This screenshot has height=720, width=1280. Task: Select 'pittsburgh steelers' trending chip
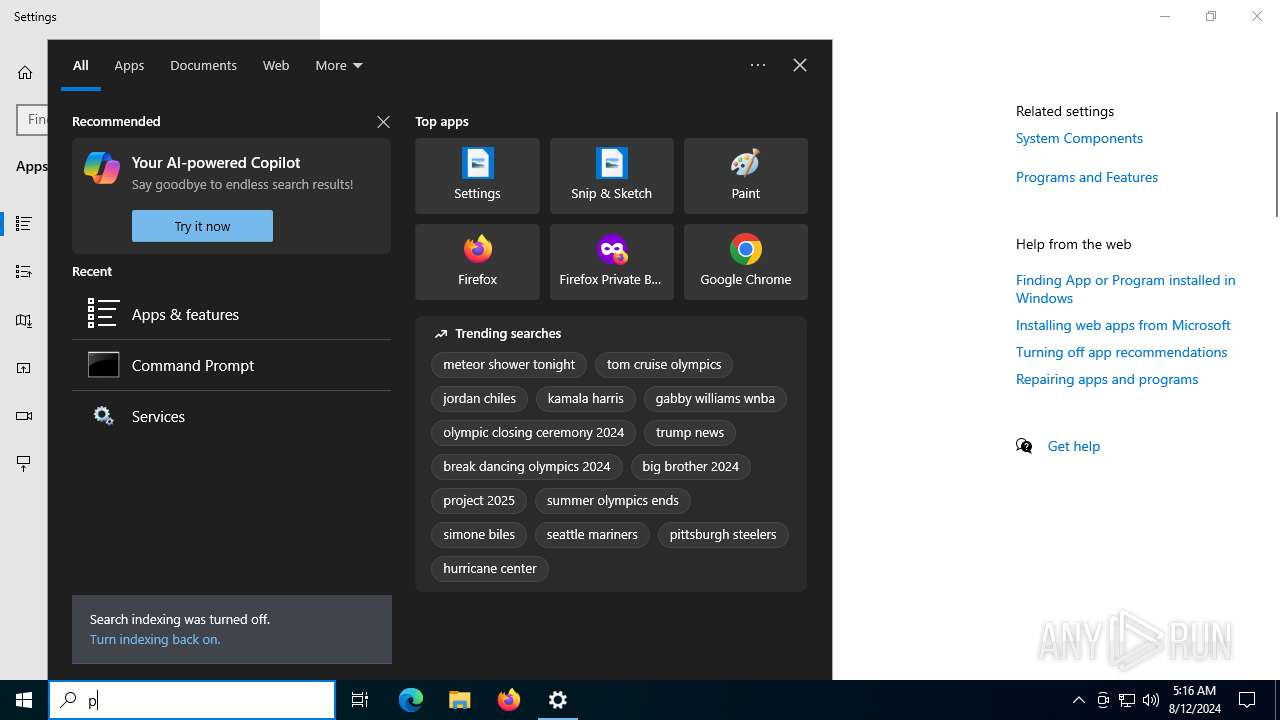click(x=723, y=535)
